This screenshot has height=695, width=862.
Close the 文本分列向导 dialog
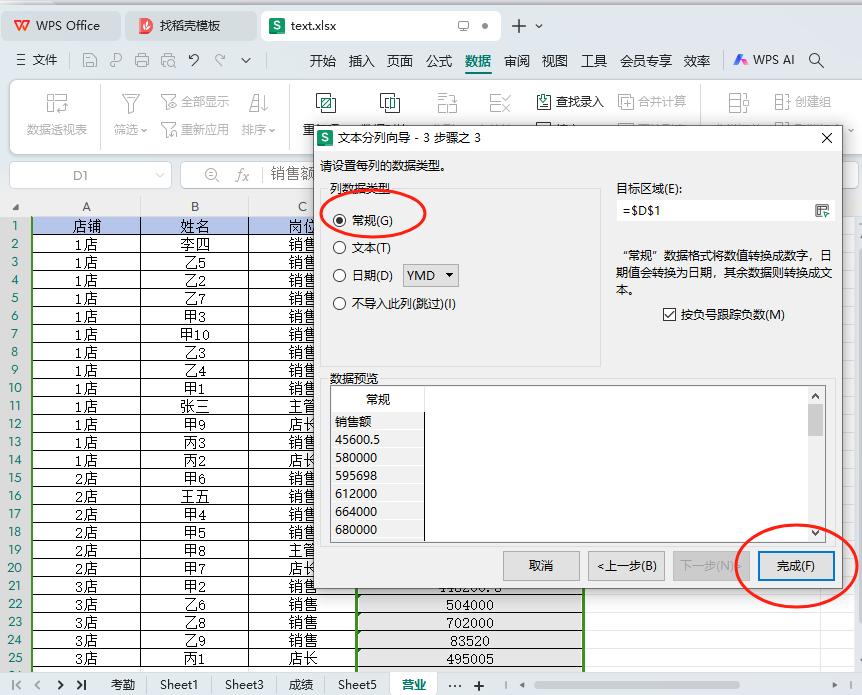click(826, 138)
